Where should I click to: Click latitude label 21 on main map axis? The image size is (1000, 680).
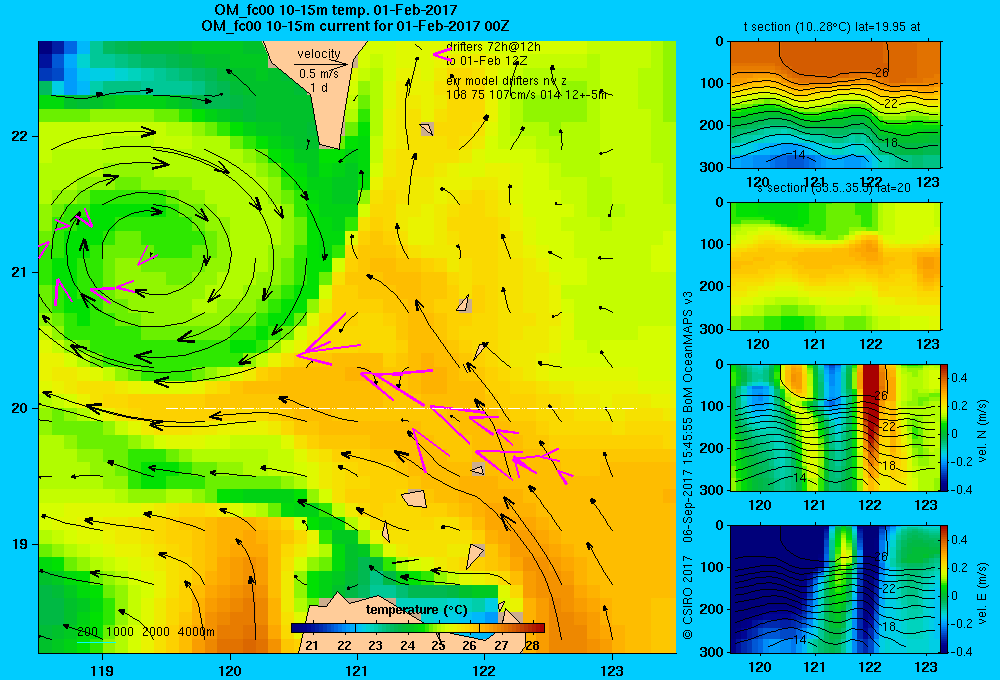point(20,272)
